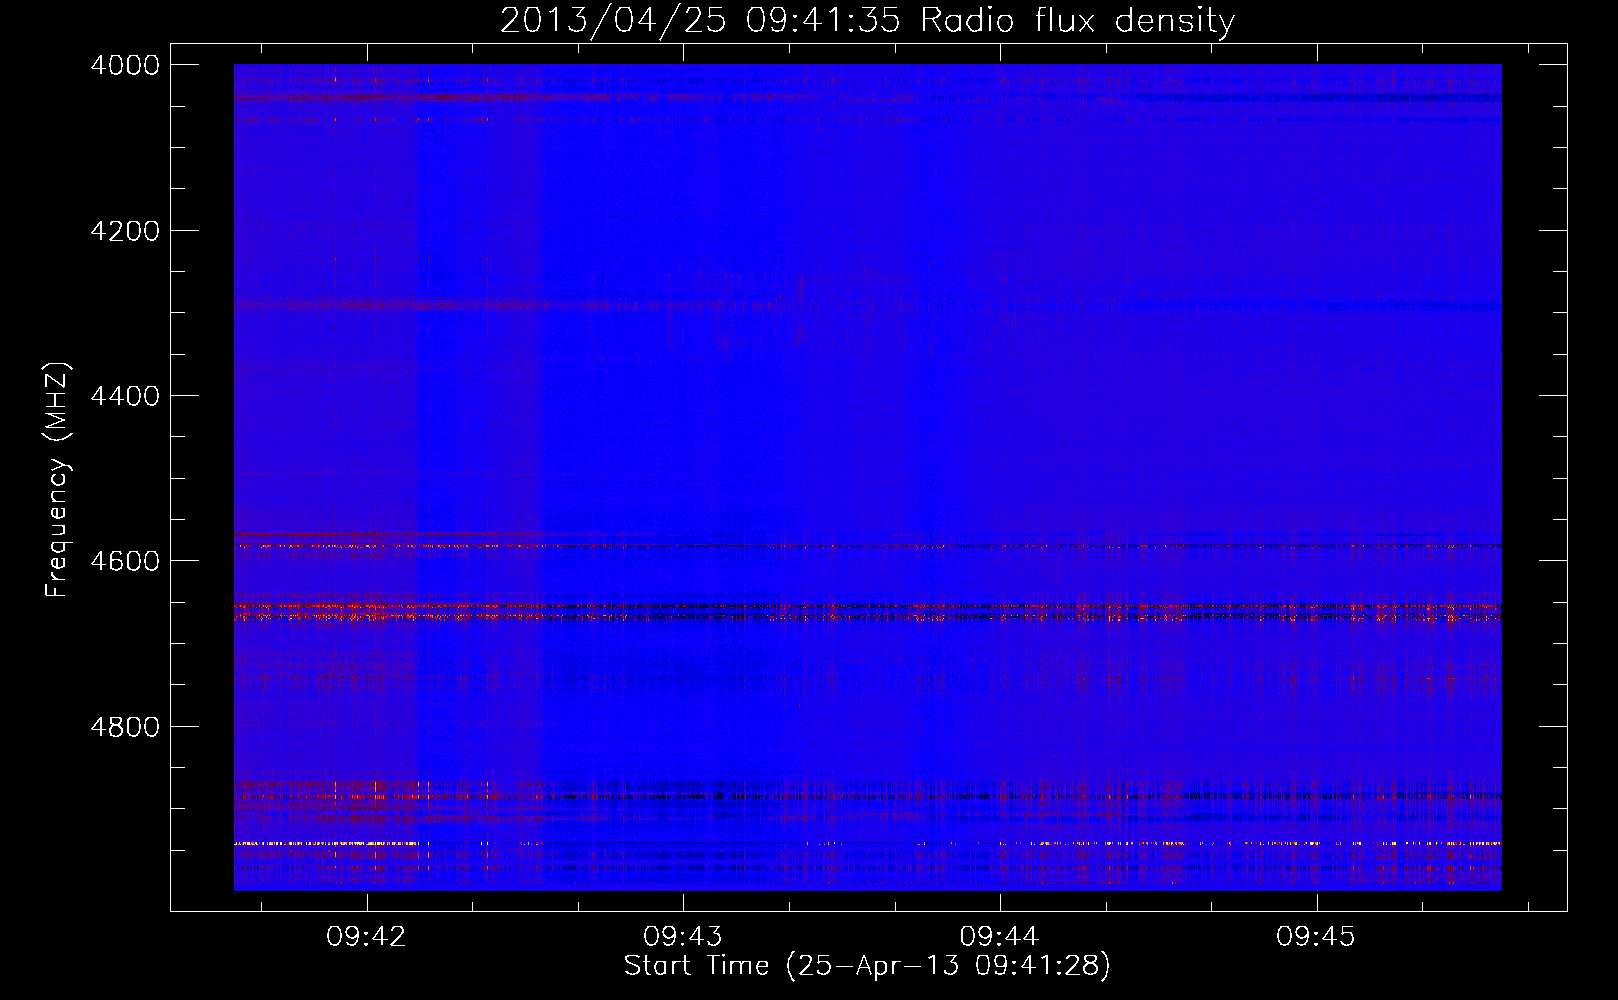Click the 4600 frequency tick label

[125, 561]
